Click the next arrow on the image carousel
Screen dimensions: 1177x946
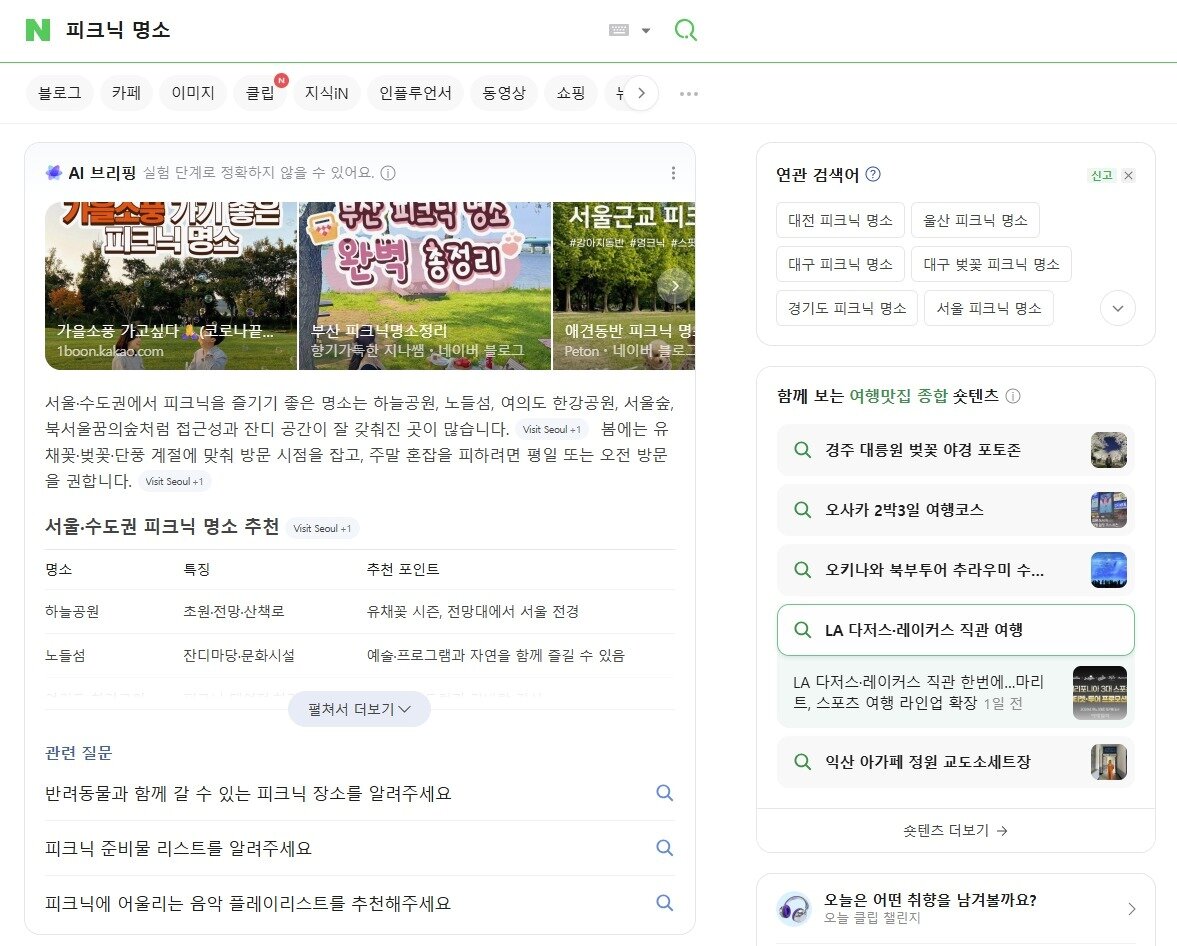coord(675,286)
